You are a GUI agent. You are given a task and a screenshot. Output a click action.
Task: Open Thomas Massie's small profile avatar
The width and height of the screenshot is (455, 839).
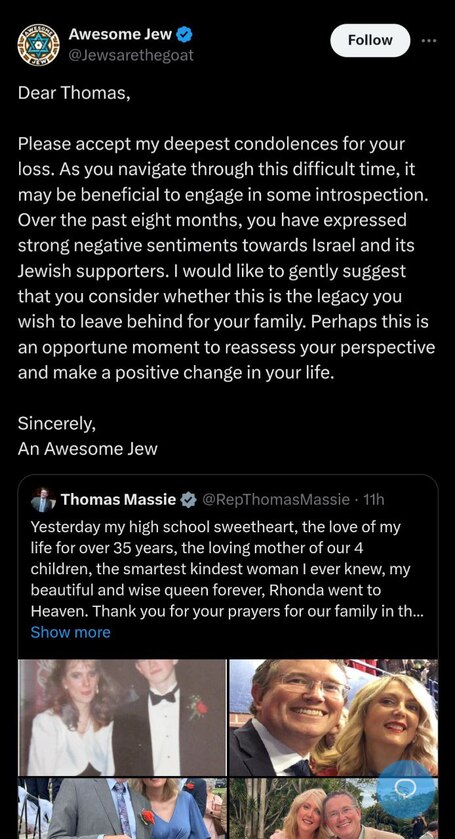point(43,500)
